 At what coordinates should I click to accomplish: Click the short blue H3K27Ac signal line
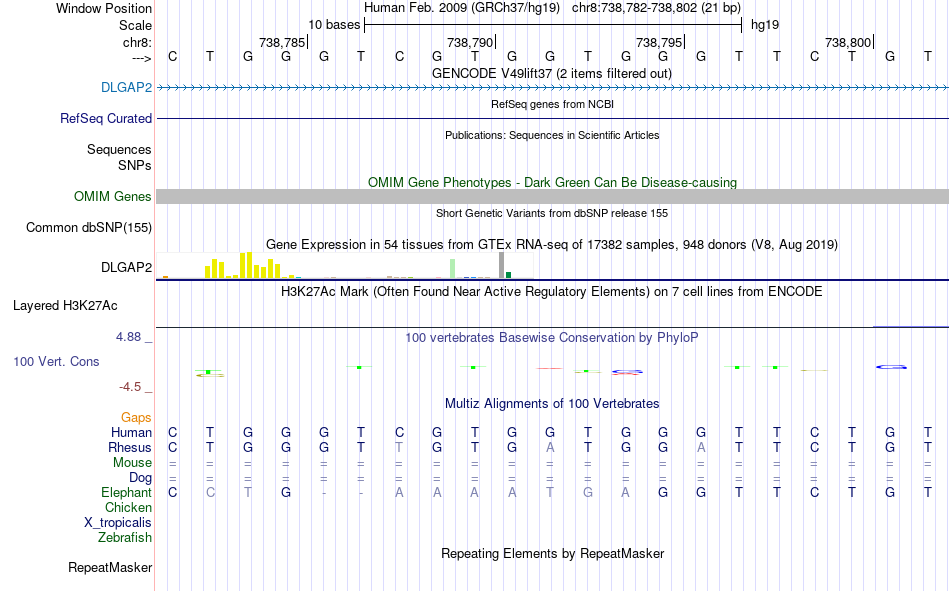point(911,327)
